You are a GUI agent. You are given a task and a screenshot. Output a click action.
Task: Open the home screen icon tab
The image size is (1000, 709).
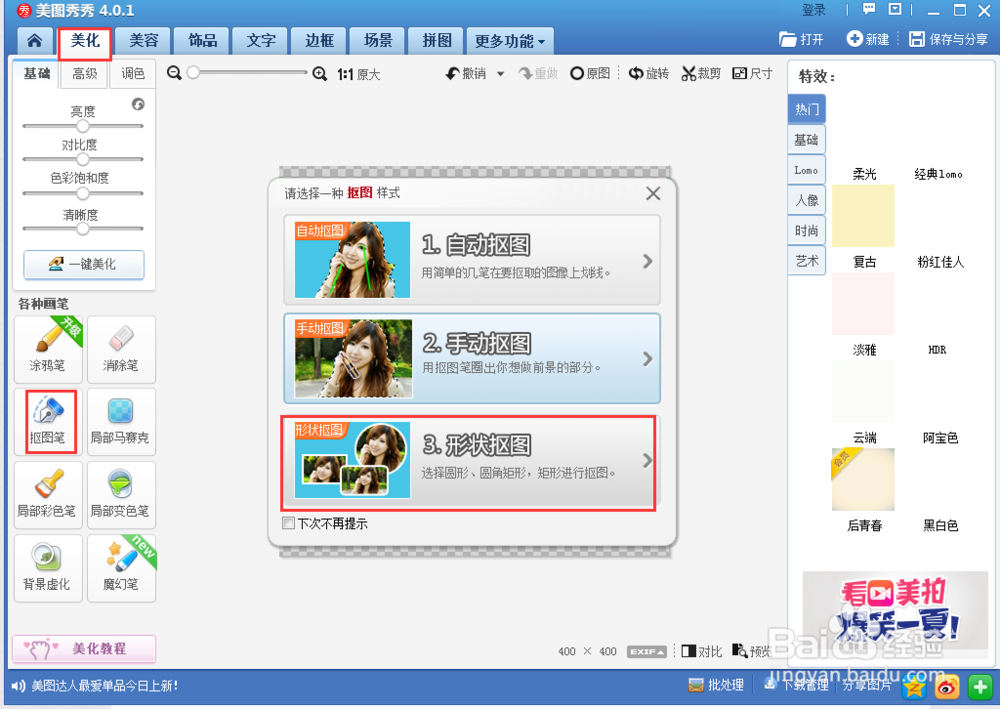click(x=34, y=41)
